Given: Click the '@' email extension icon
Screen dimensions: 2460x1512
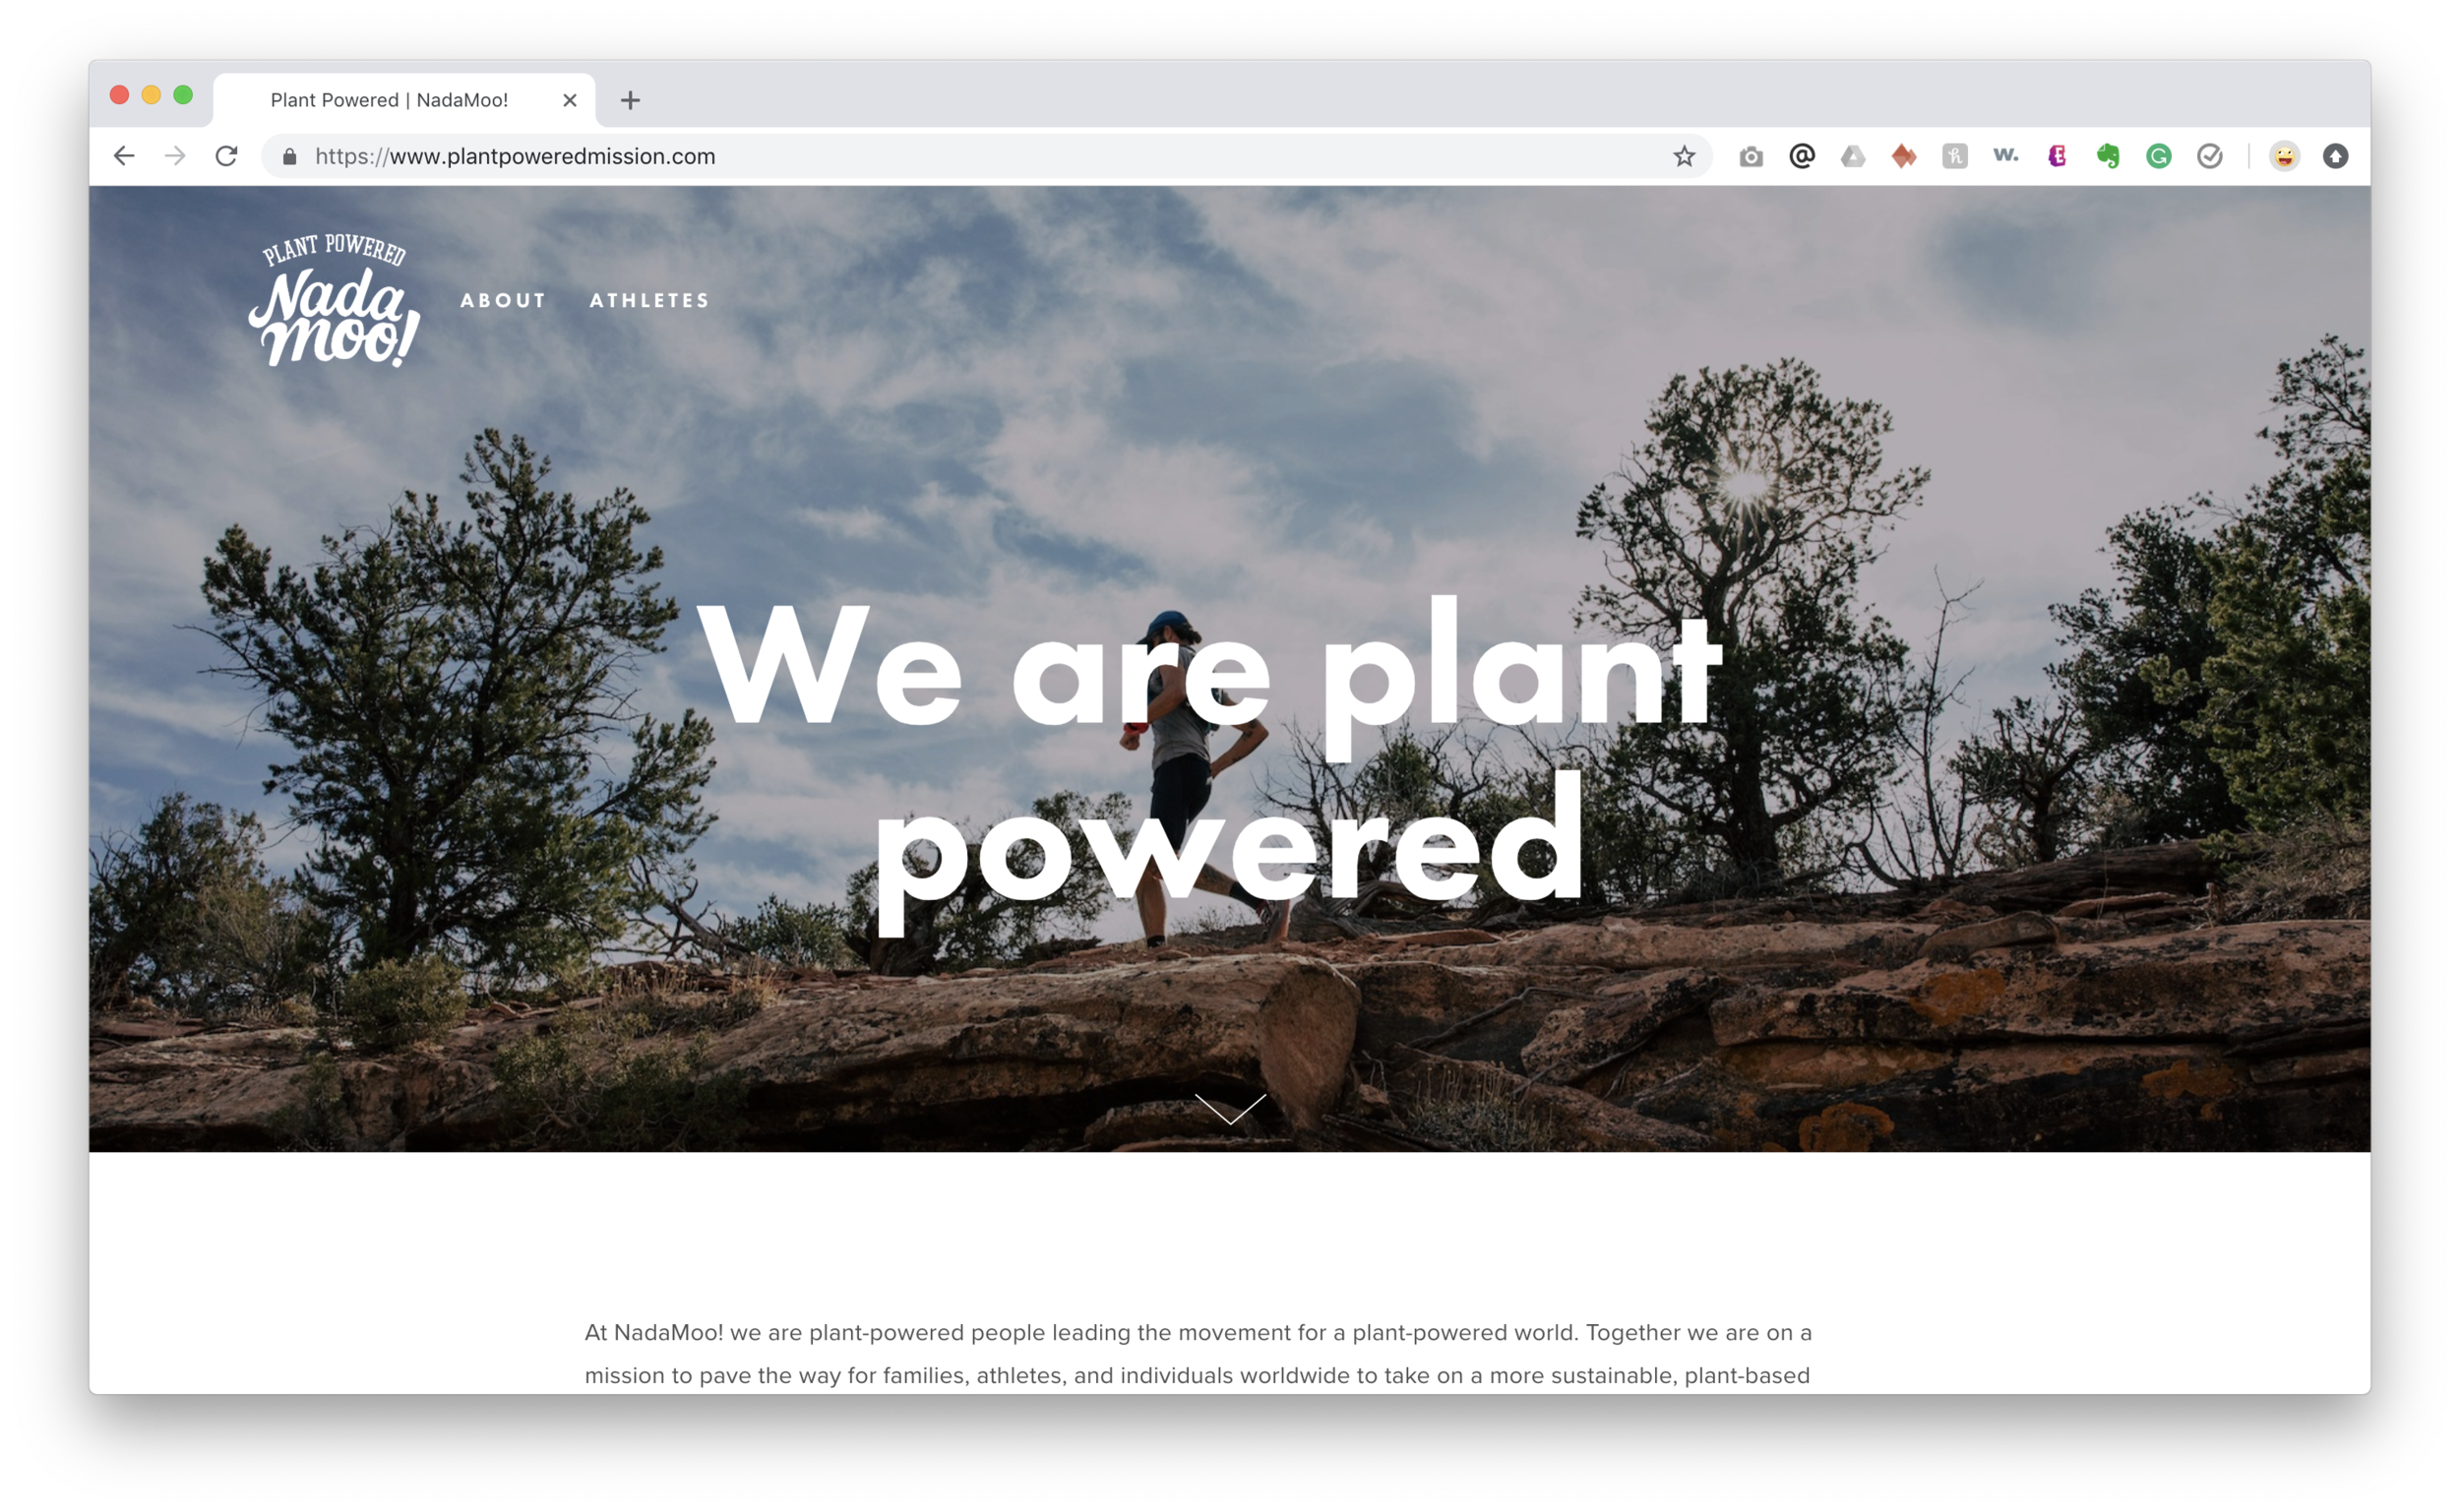Looking at the screenshot, I should coord(1802,156).
